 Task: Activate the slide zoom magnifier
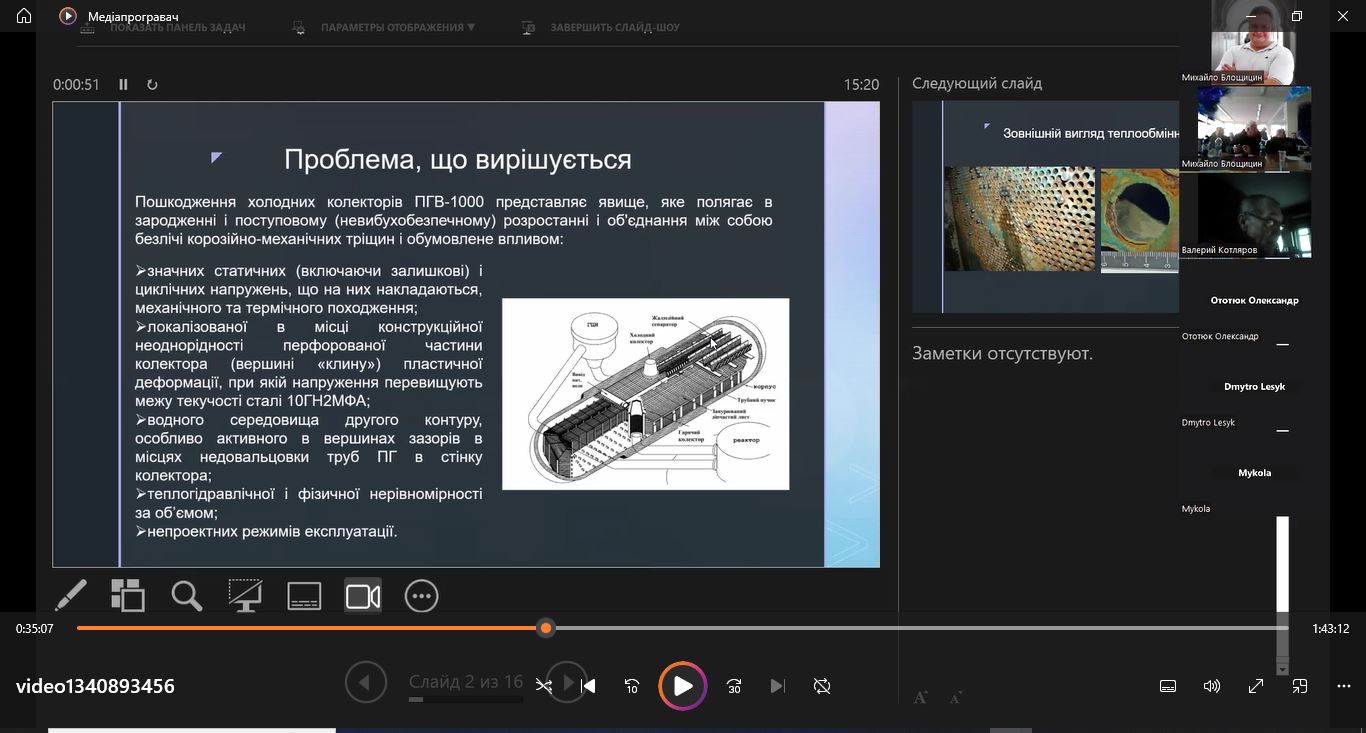point(187,596)
